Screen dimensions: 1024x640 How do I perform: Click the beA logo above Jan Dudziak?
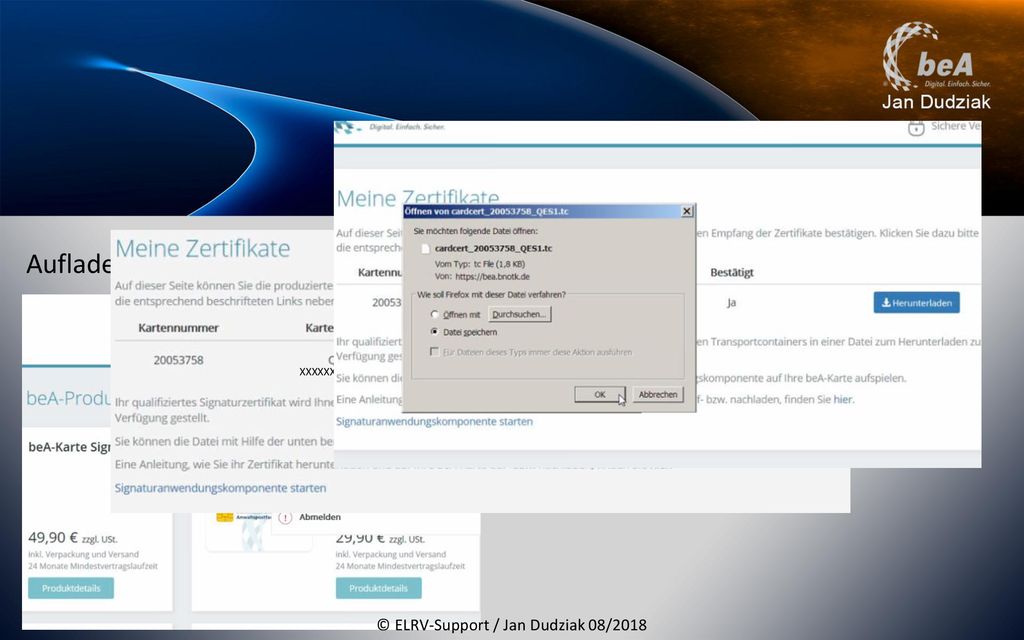(x=935, y=57)
